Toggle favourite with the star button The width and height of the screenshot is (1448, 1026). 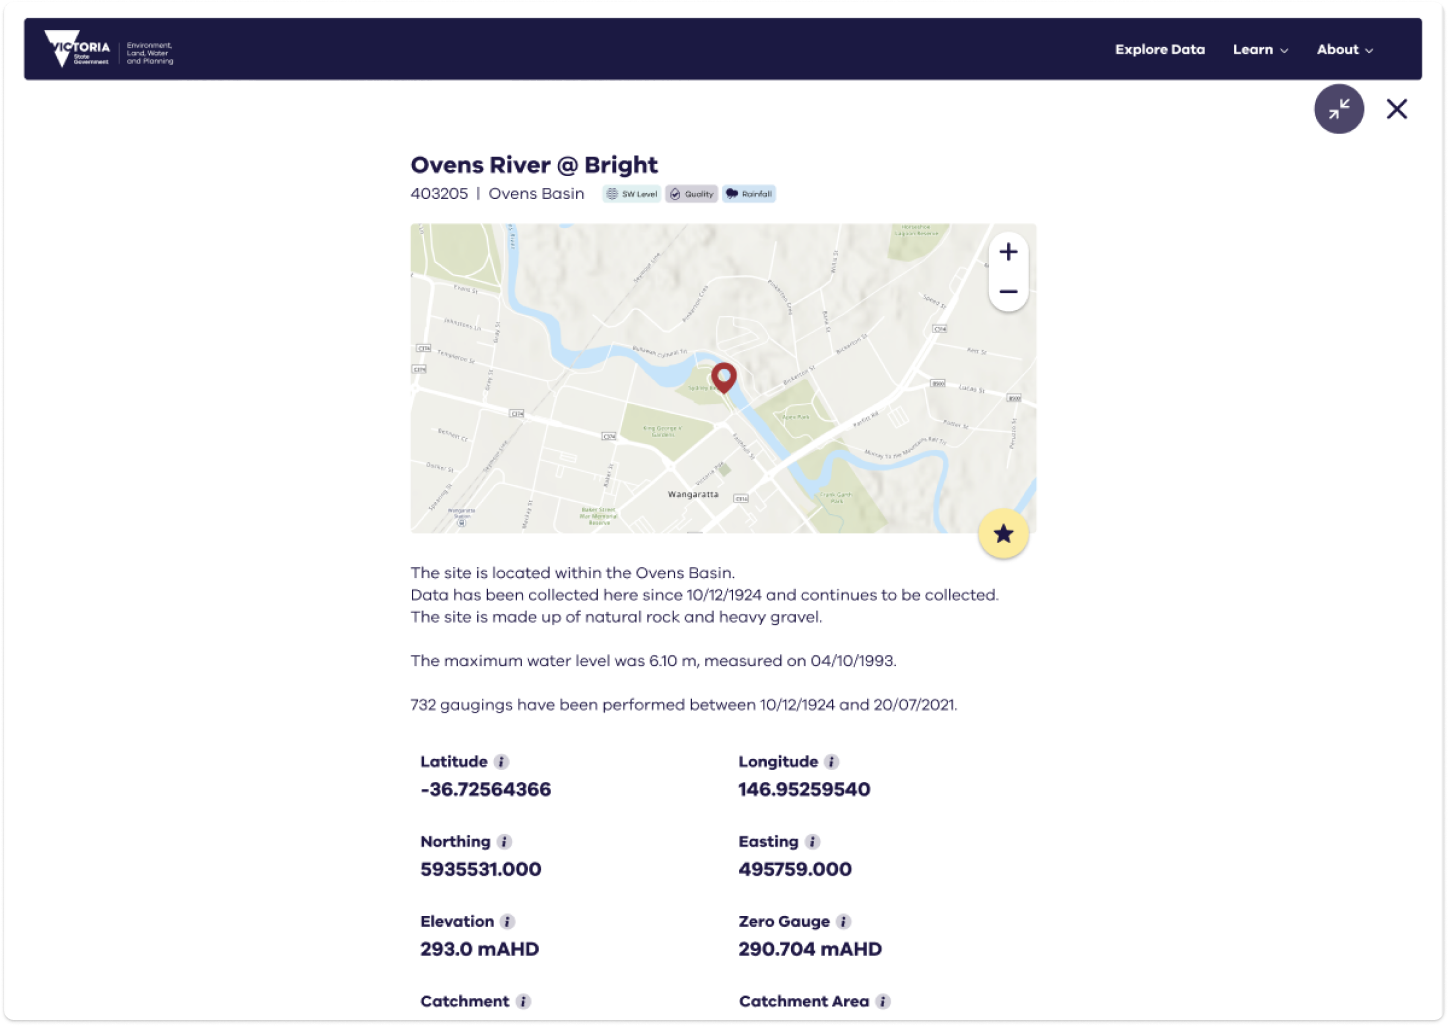pyautogui.click(x=1003, y=533)
